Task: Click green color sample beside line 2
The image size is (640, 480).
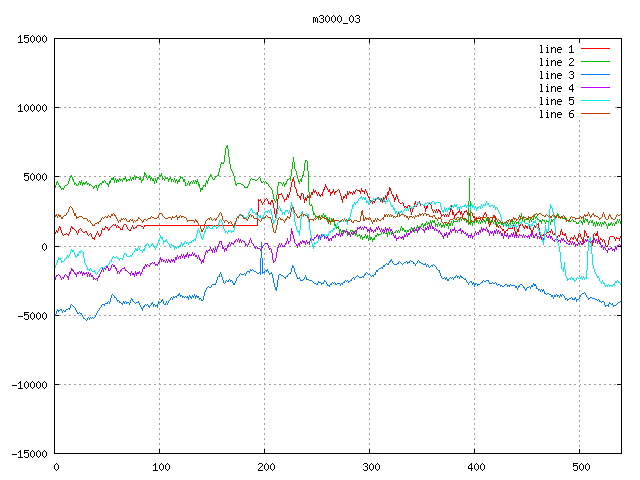Action: (596, 62)
